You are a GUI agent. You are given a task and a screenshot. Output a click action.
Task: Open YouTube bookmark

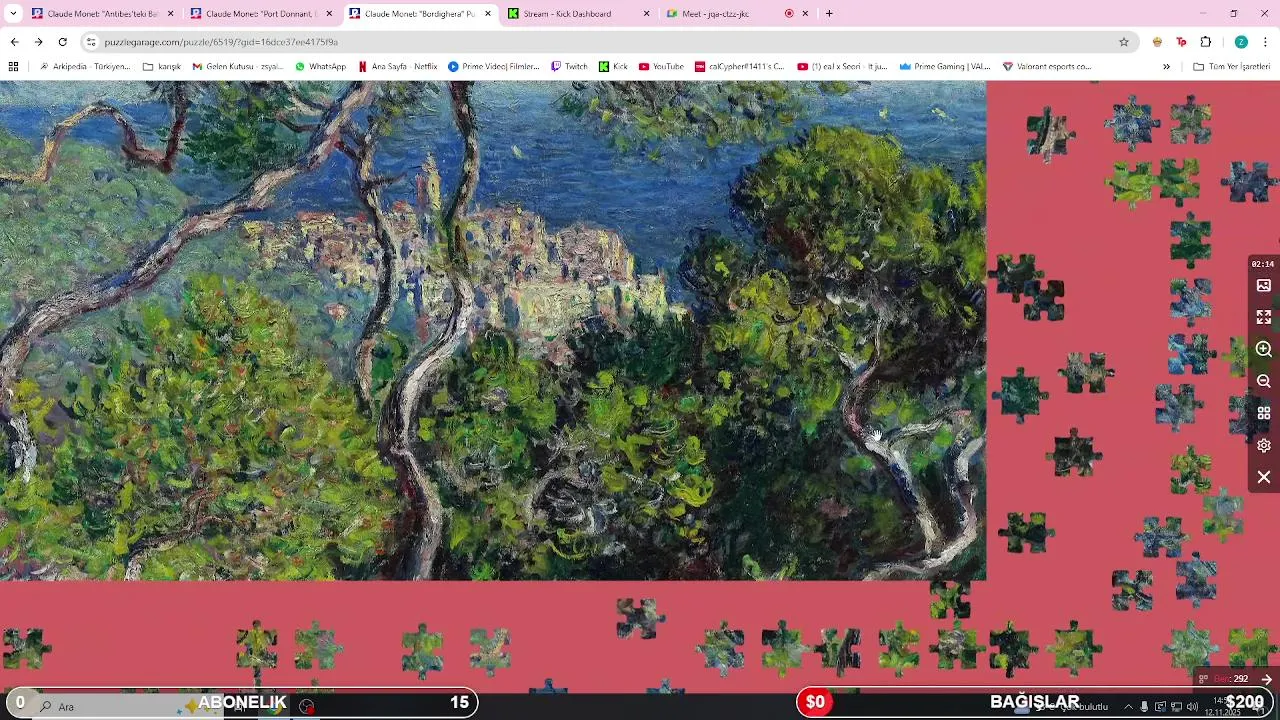[661, 67]
